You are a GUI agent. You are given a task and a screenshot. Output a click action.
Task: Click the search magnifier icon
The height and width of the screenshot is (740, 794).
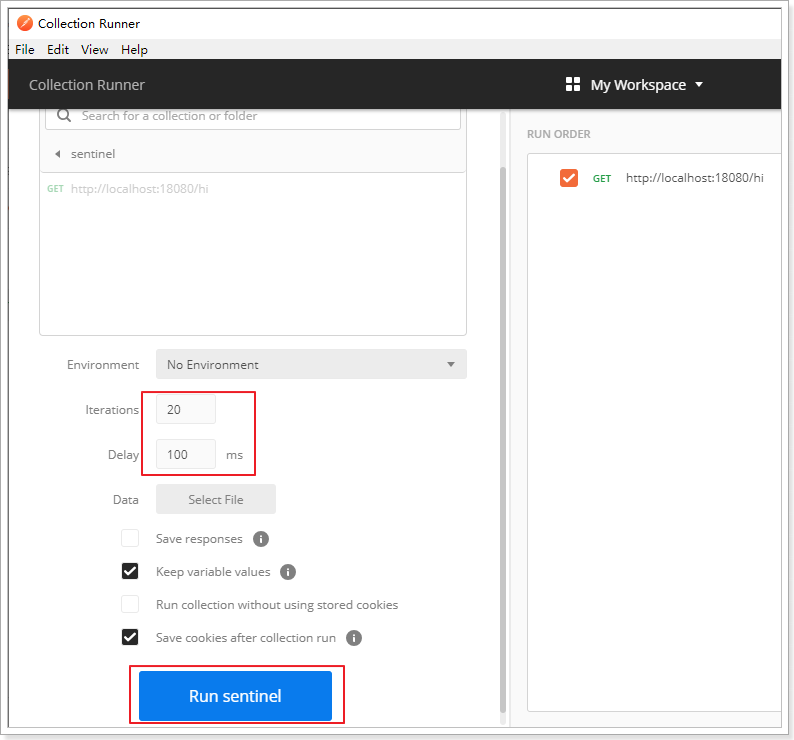65,116
